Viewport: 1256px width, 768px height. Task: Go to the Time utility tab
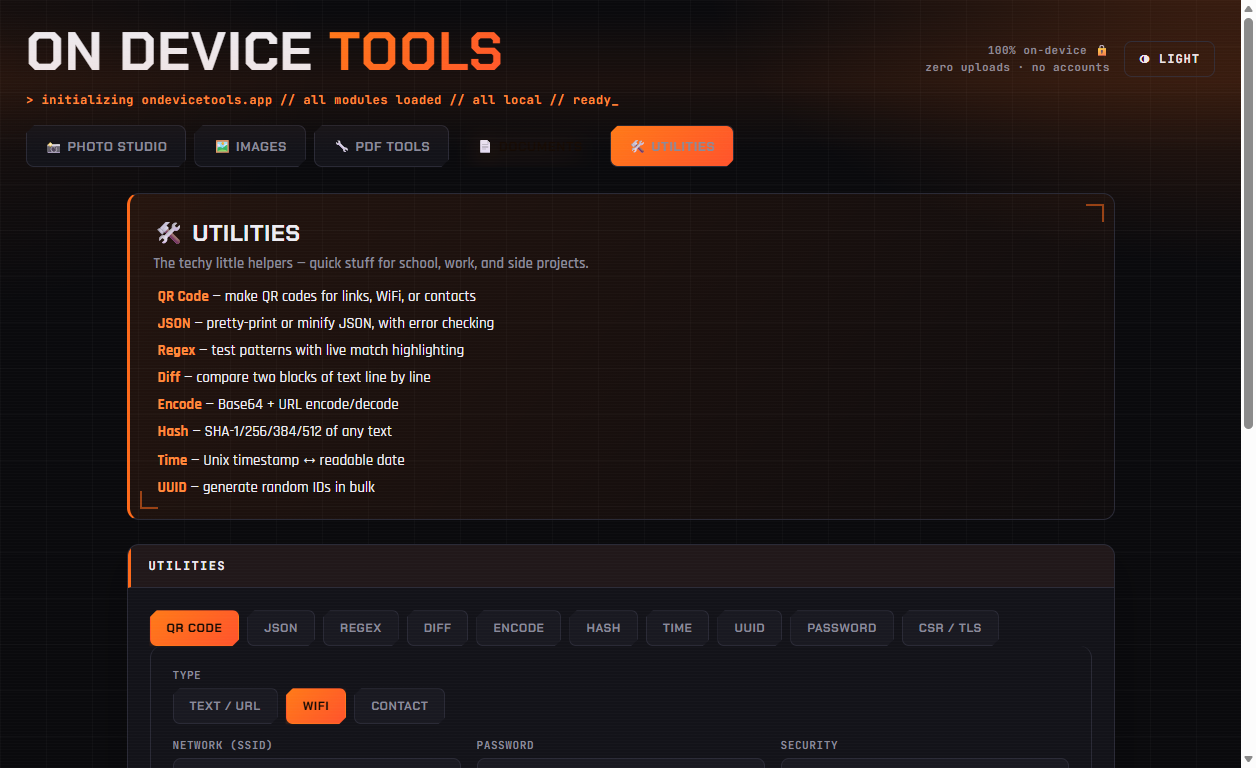[x=677, y=628]
